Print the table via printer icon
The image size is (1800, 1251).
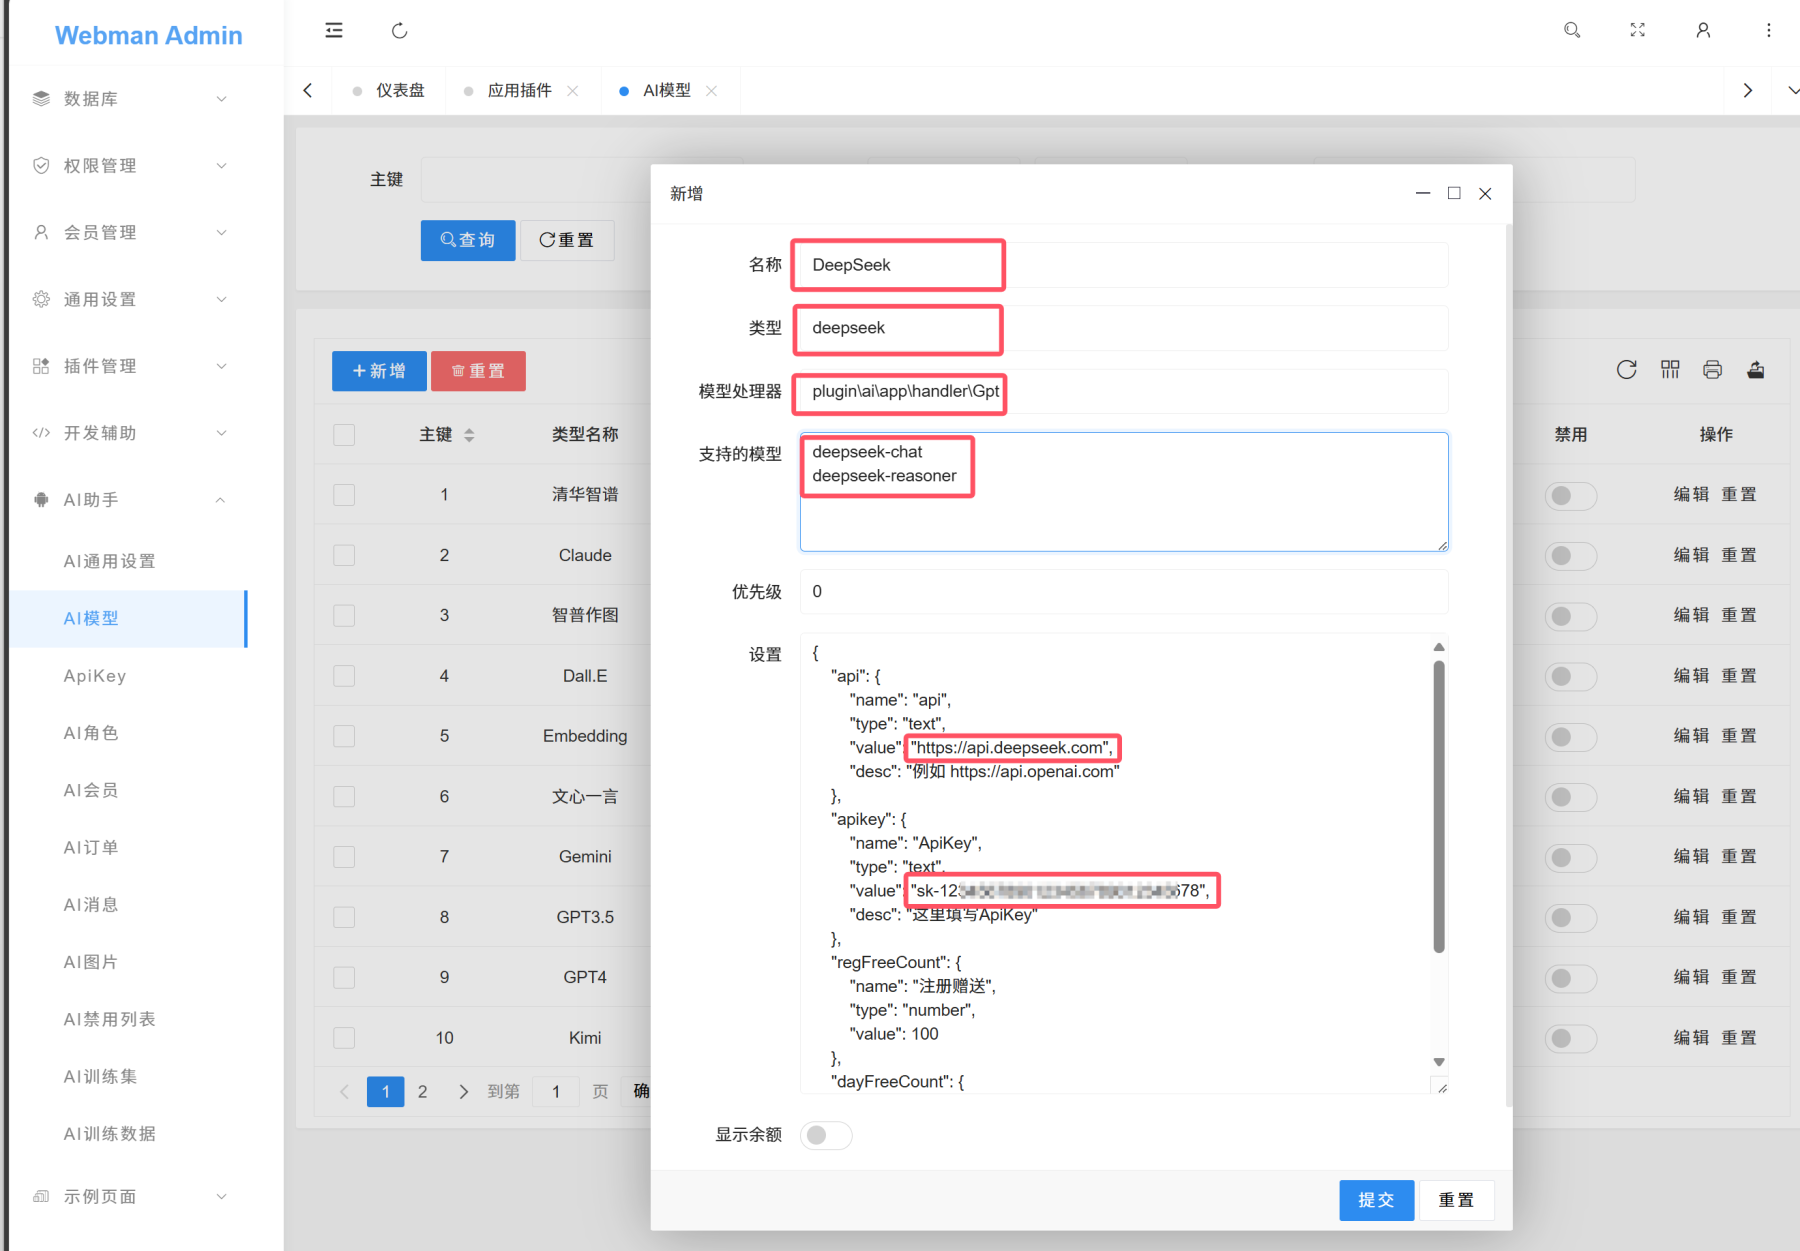pyautogui.click(x=1712, y=370)
